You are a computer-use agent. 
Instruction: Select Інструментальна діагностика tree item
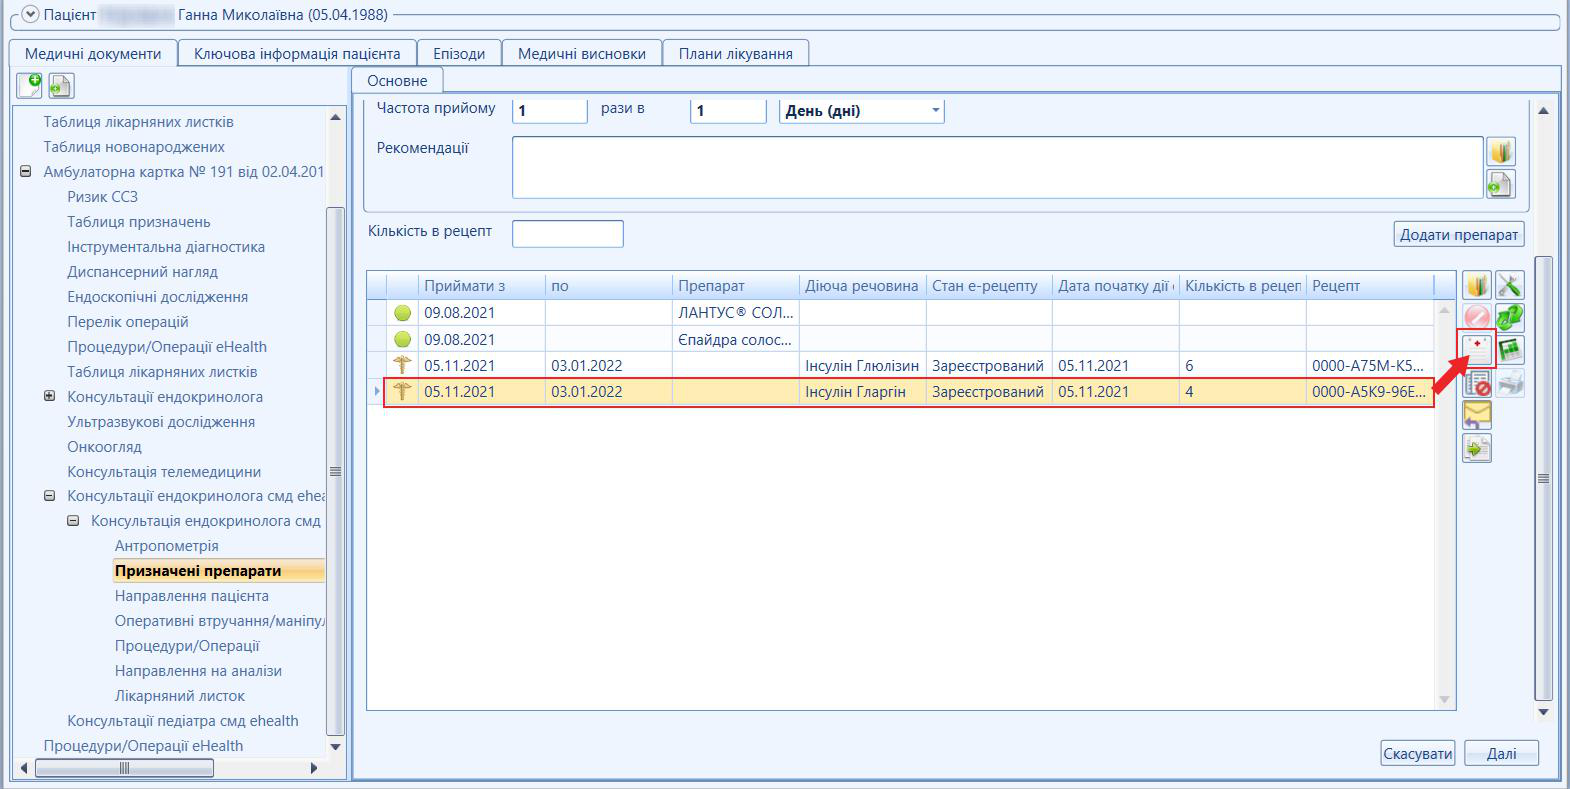pos(166,246)
